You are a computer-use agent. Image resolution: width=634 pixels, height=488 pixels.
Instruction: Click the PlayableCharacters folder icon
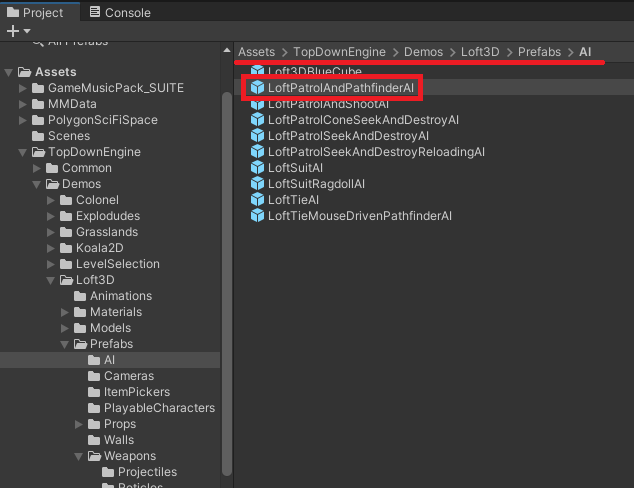pos(94,408)
